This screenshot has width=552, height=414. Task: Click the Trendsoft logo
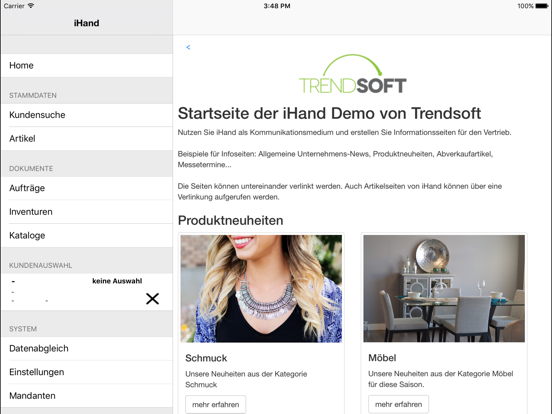pyautogui.click(x=352, y=74)
